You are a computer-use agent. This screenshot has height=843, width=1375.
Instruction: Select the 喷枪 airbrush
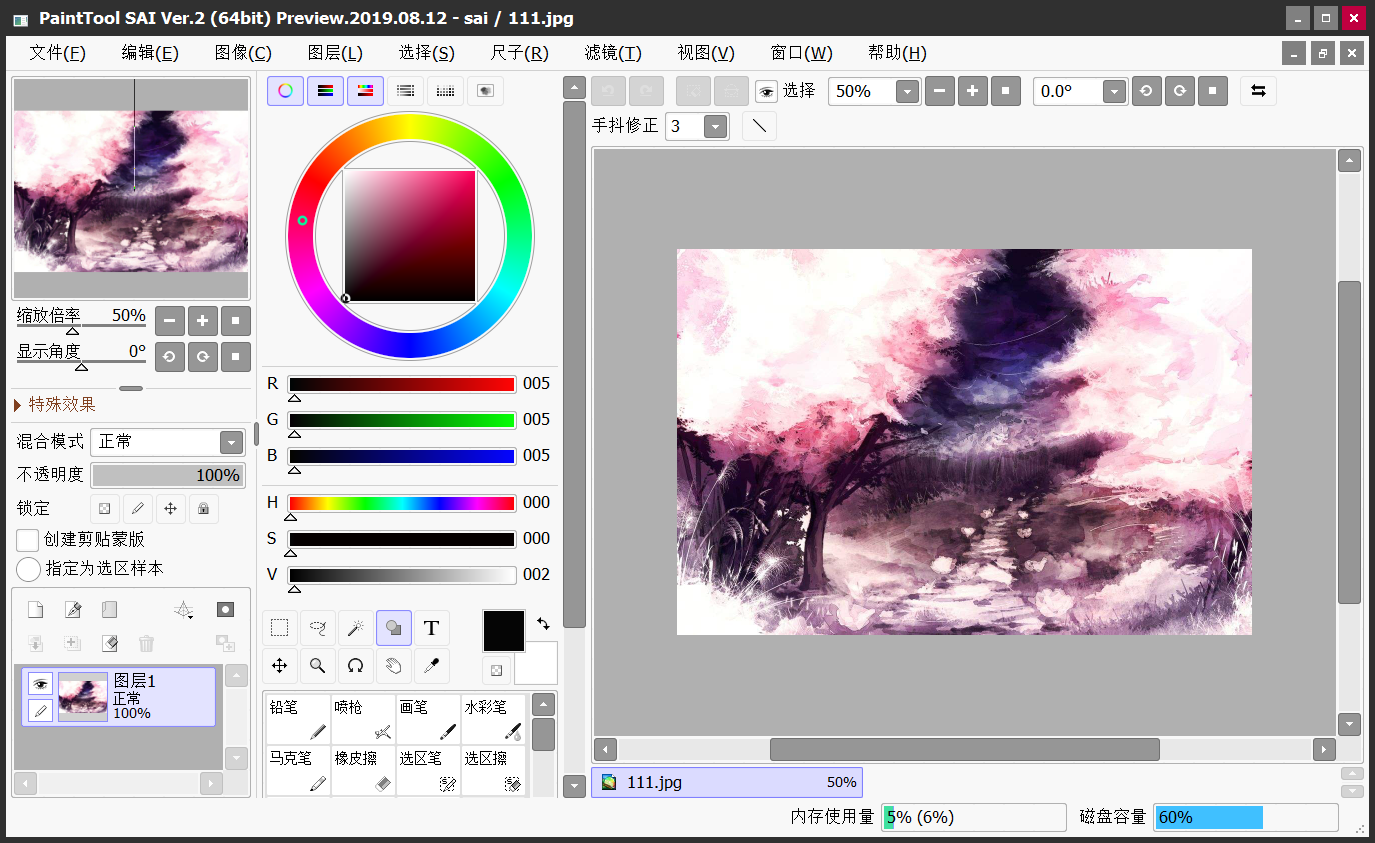click(362, 720)
